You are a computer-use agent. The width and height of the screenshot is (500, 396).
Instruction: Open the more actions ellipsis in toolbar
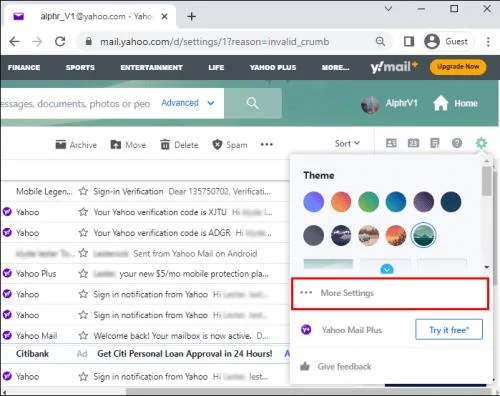(267, 144)
